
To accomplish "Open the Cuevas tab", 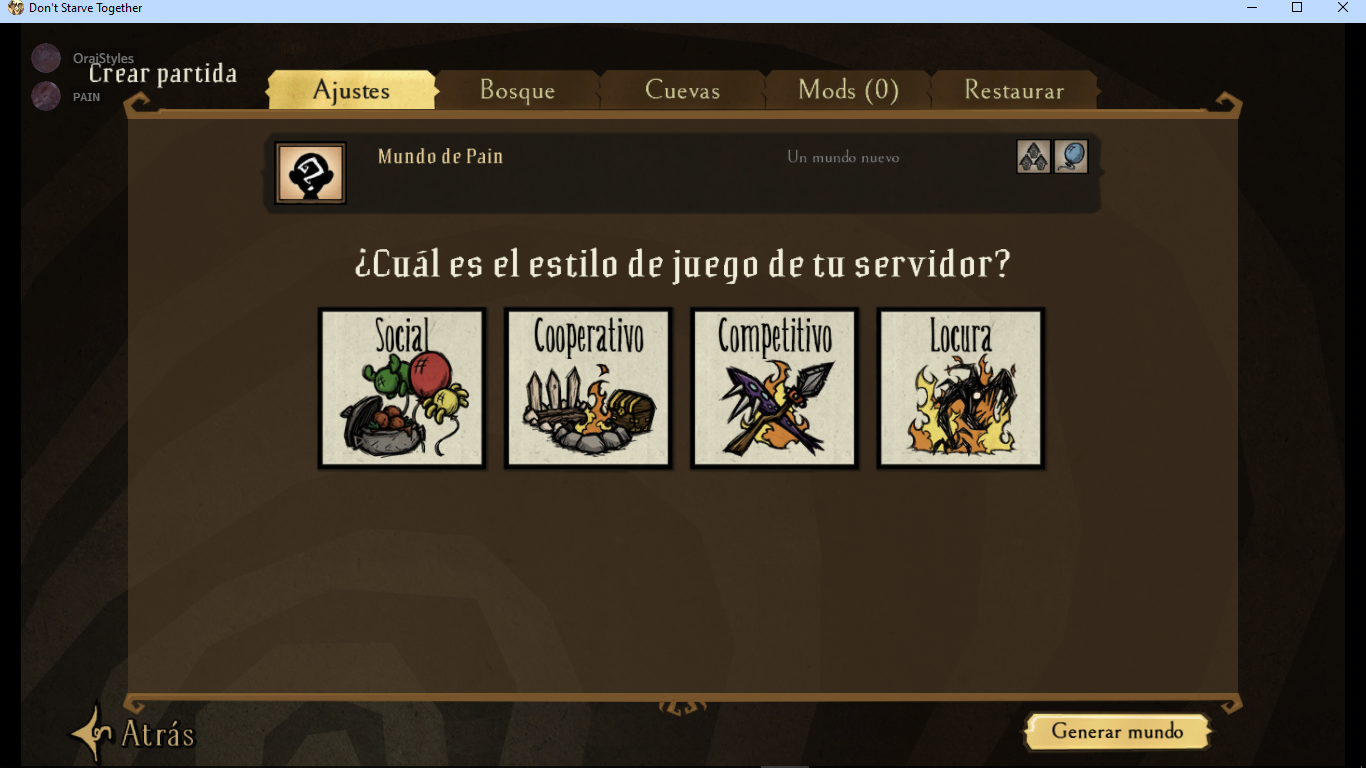I will pyautogui.click(x=683, y=90).
